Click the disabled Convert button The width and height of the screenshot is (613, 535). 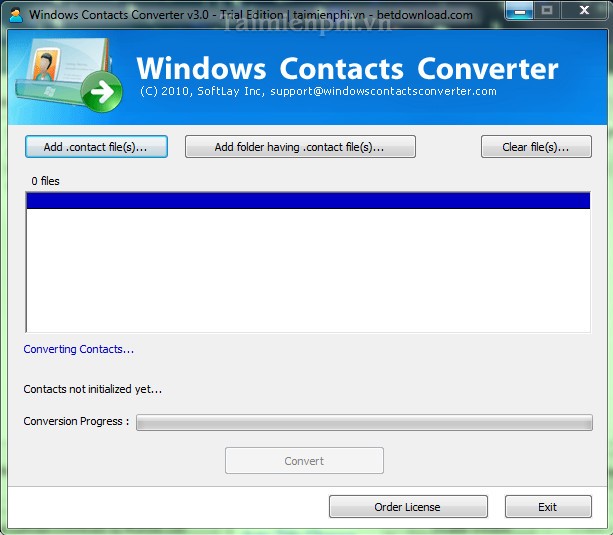304,461
